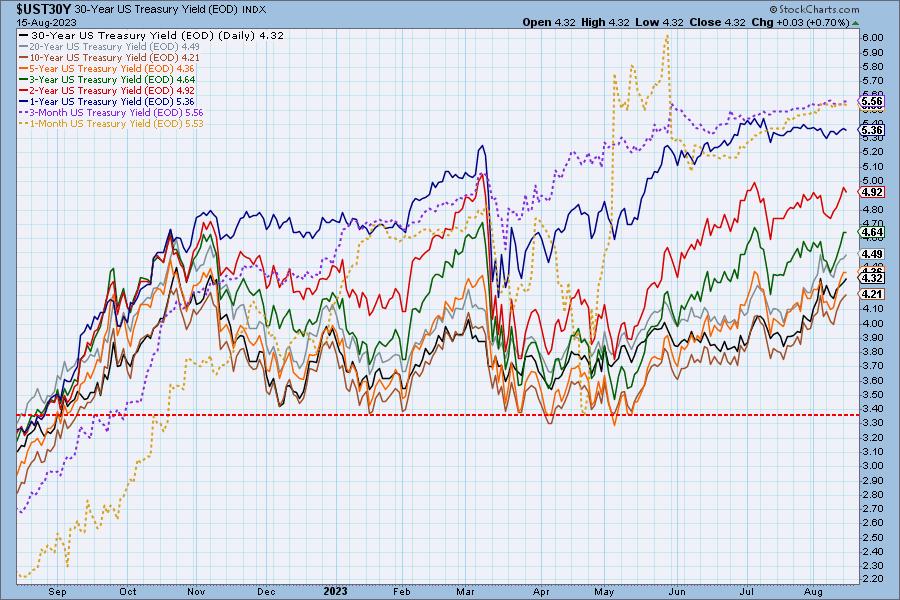Click the 6.00 tick on the yield axis
The image size is (900, 600).
[x=873, y=37]
